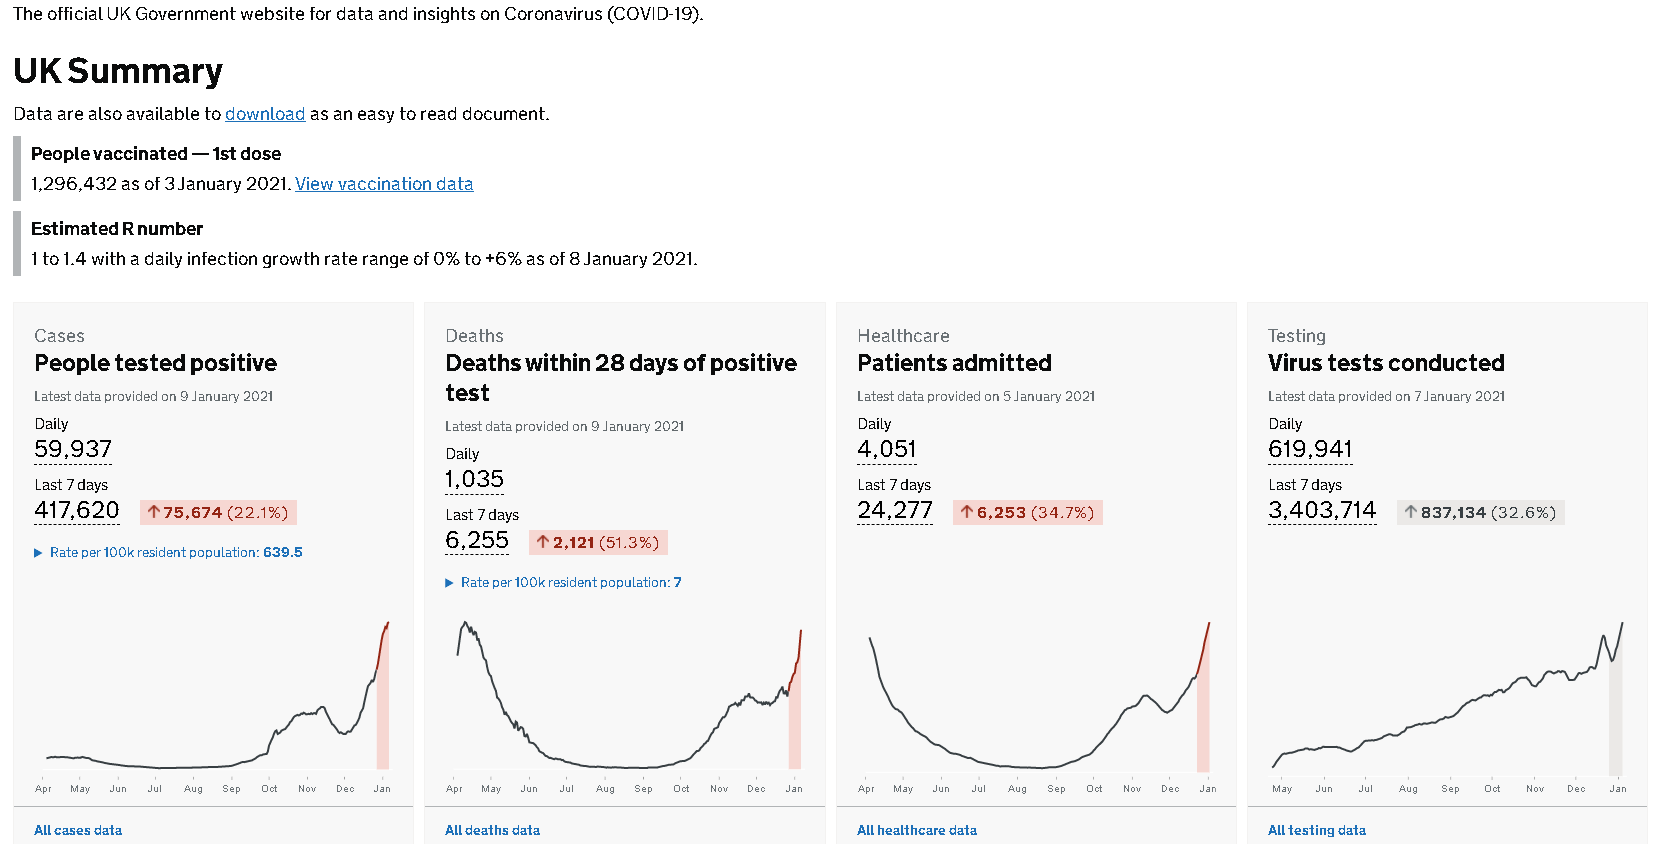
Task: Open All deaths data link
Action: pyautogui.click(x=492, y=830)
